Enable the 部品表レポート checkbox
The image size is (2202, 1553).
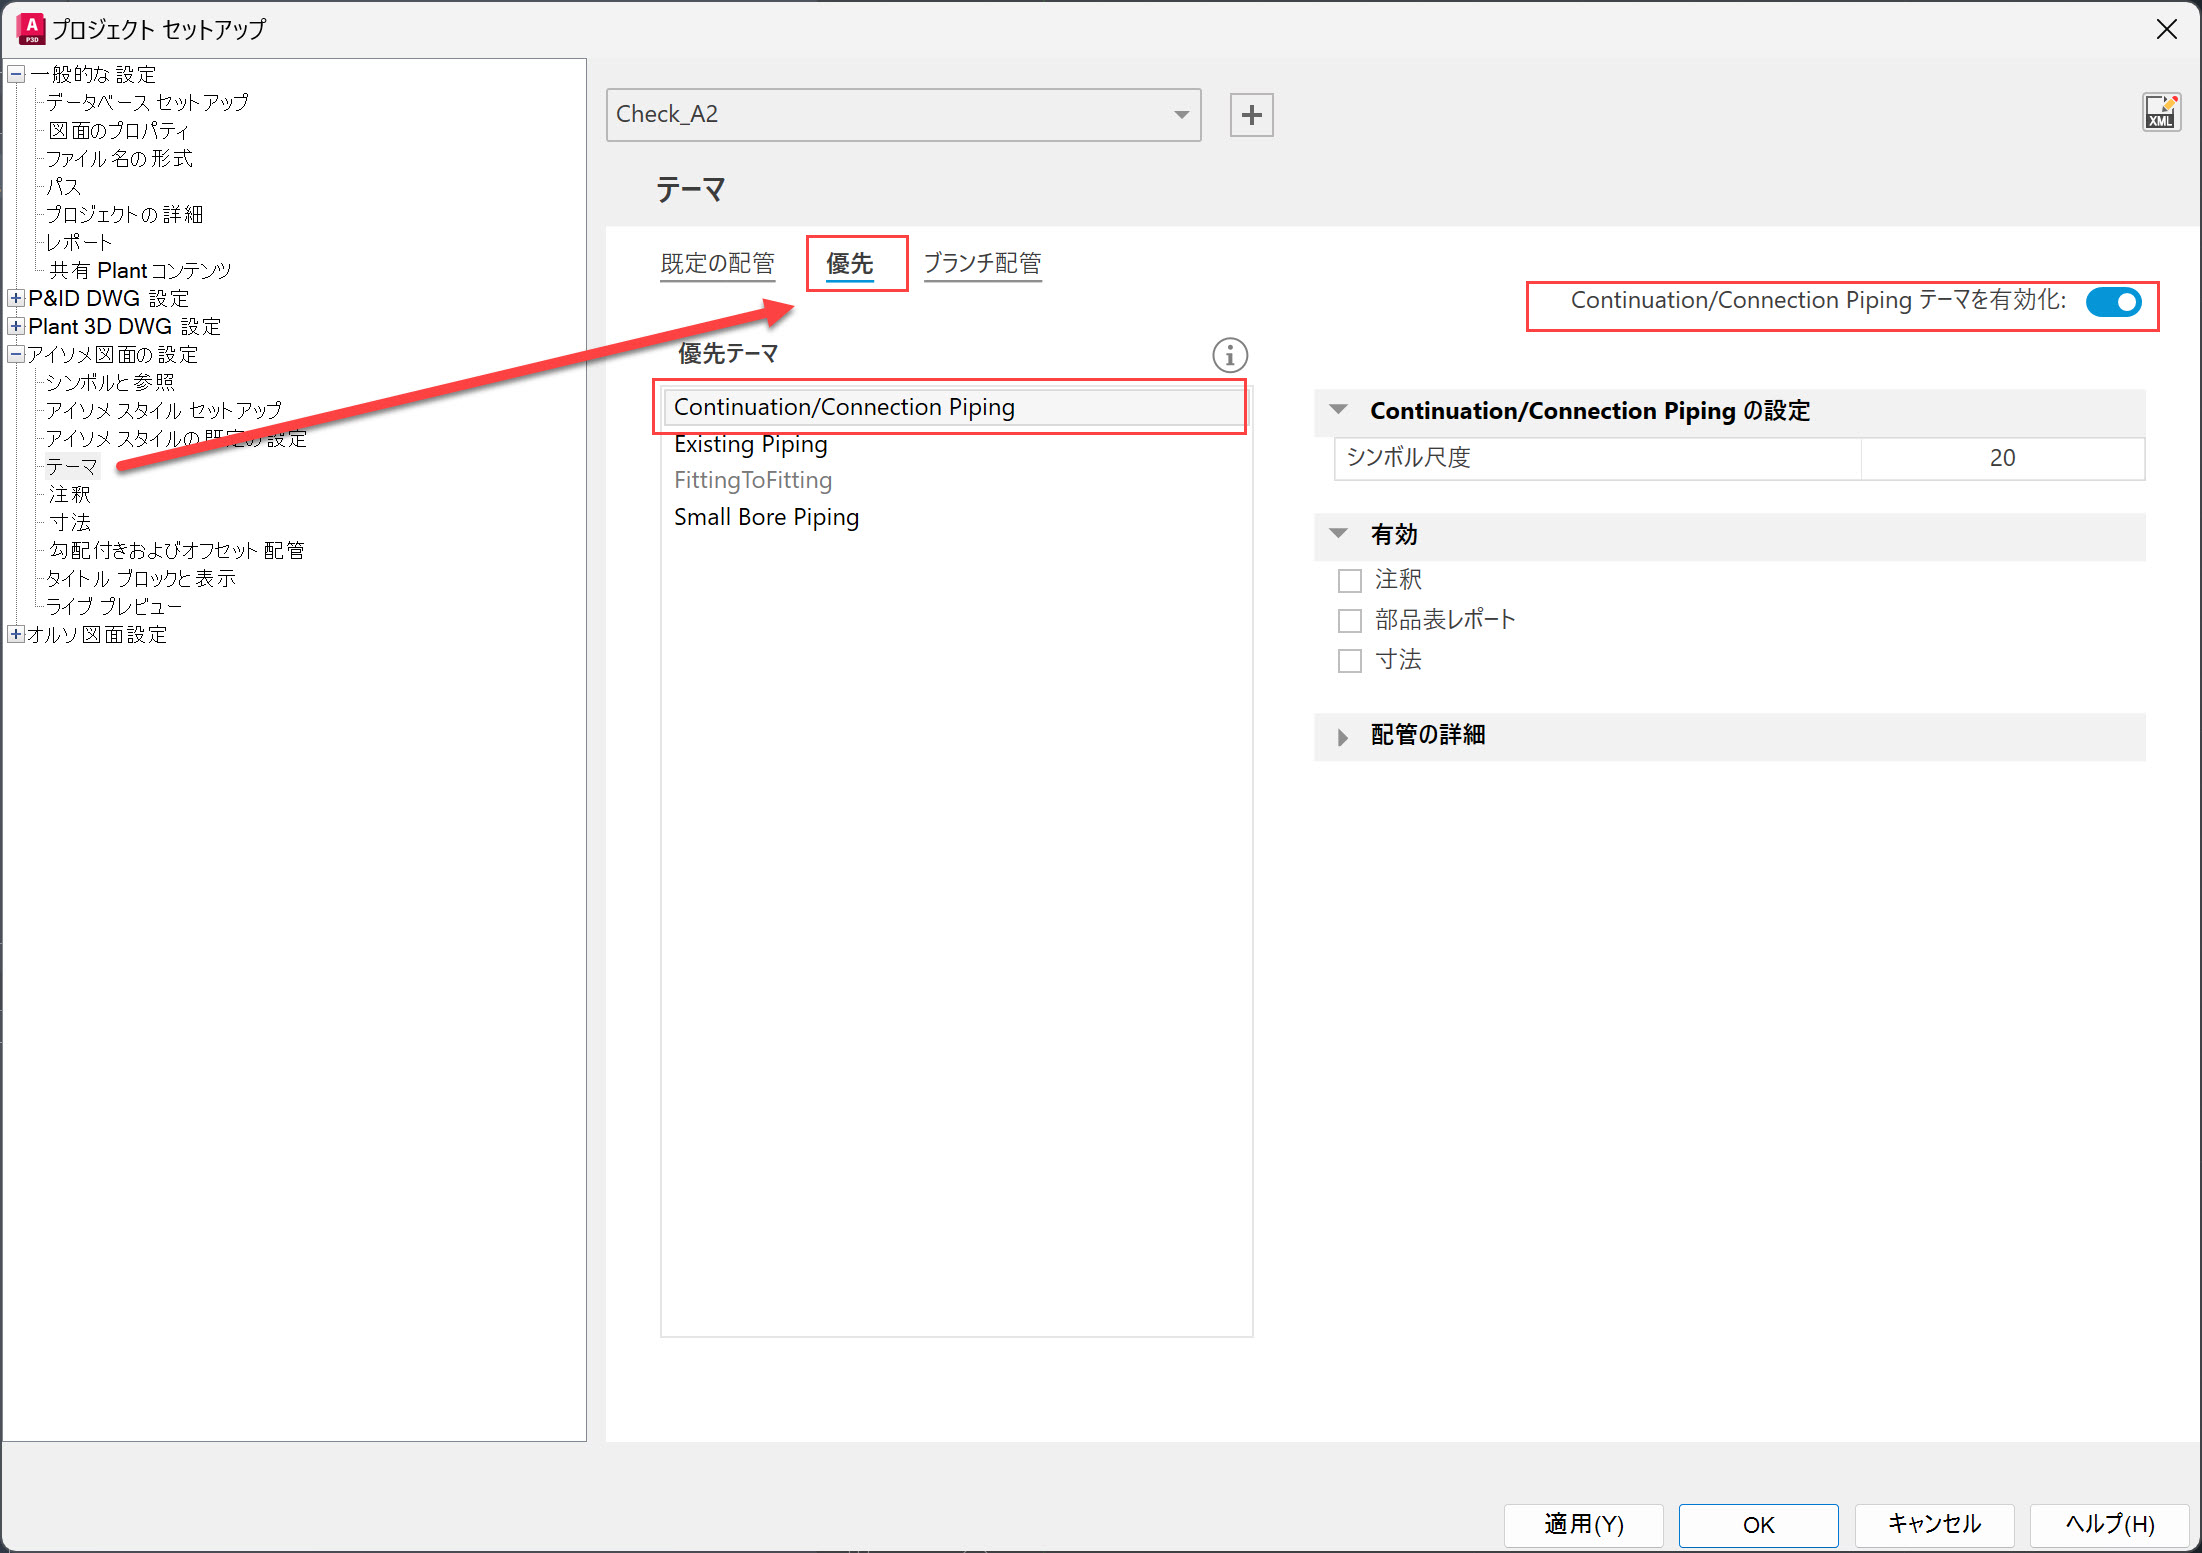pos(1349,621)
